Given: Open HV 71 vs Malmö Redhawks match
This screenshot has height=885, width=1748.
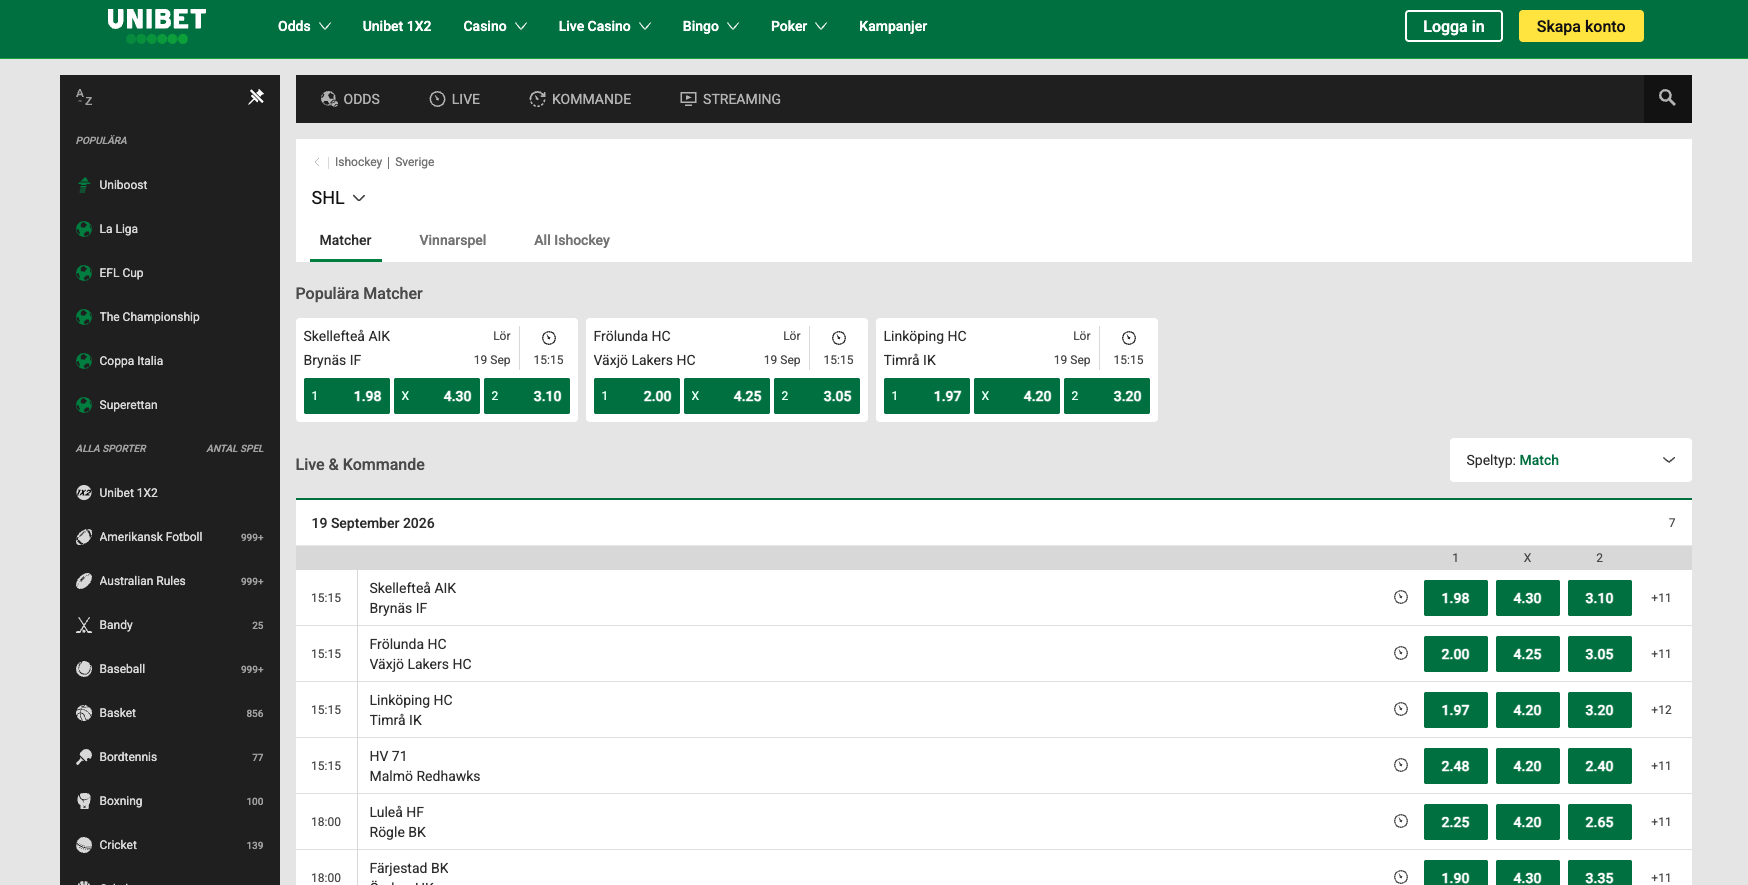Looking at the screenshot, I should [x=425, y=766].
